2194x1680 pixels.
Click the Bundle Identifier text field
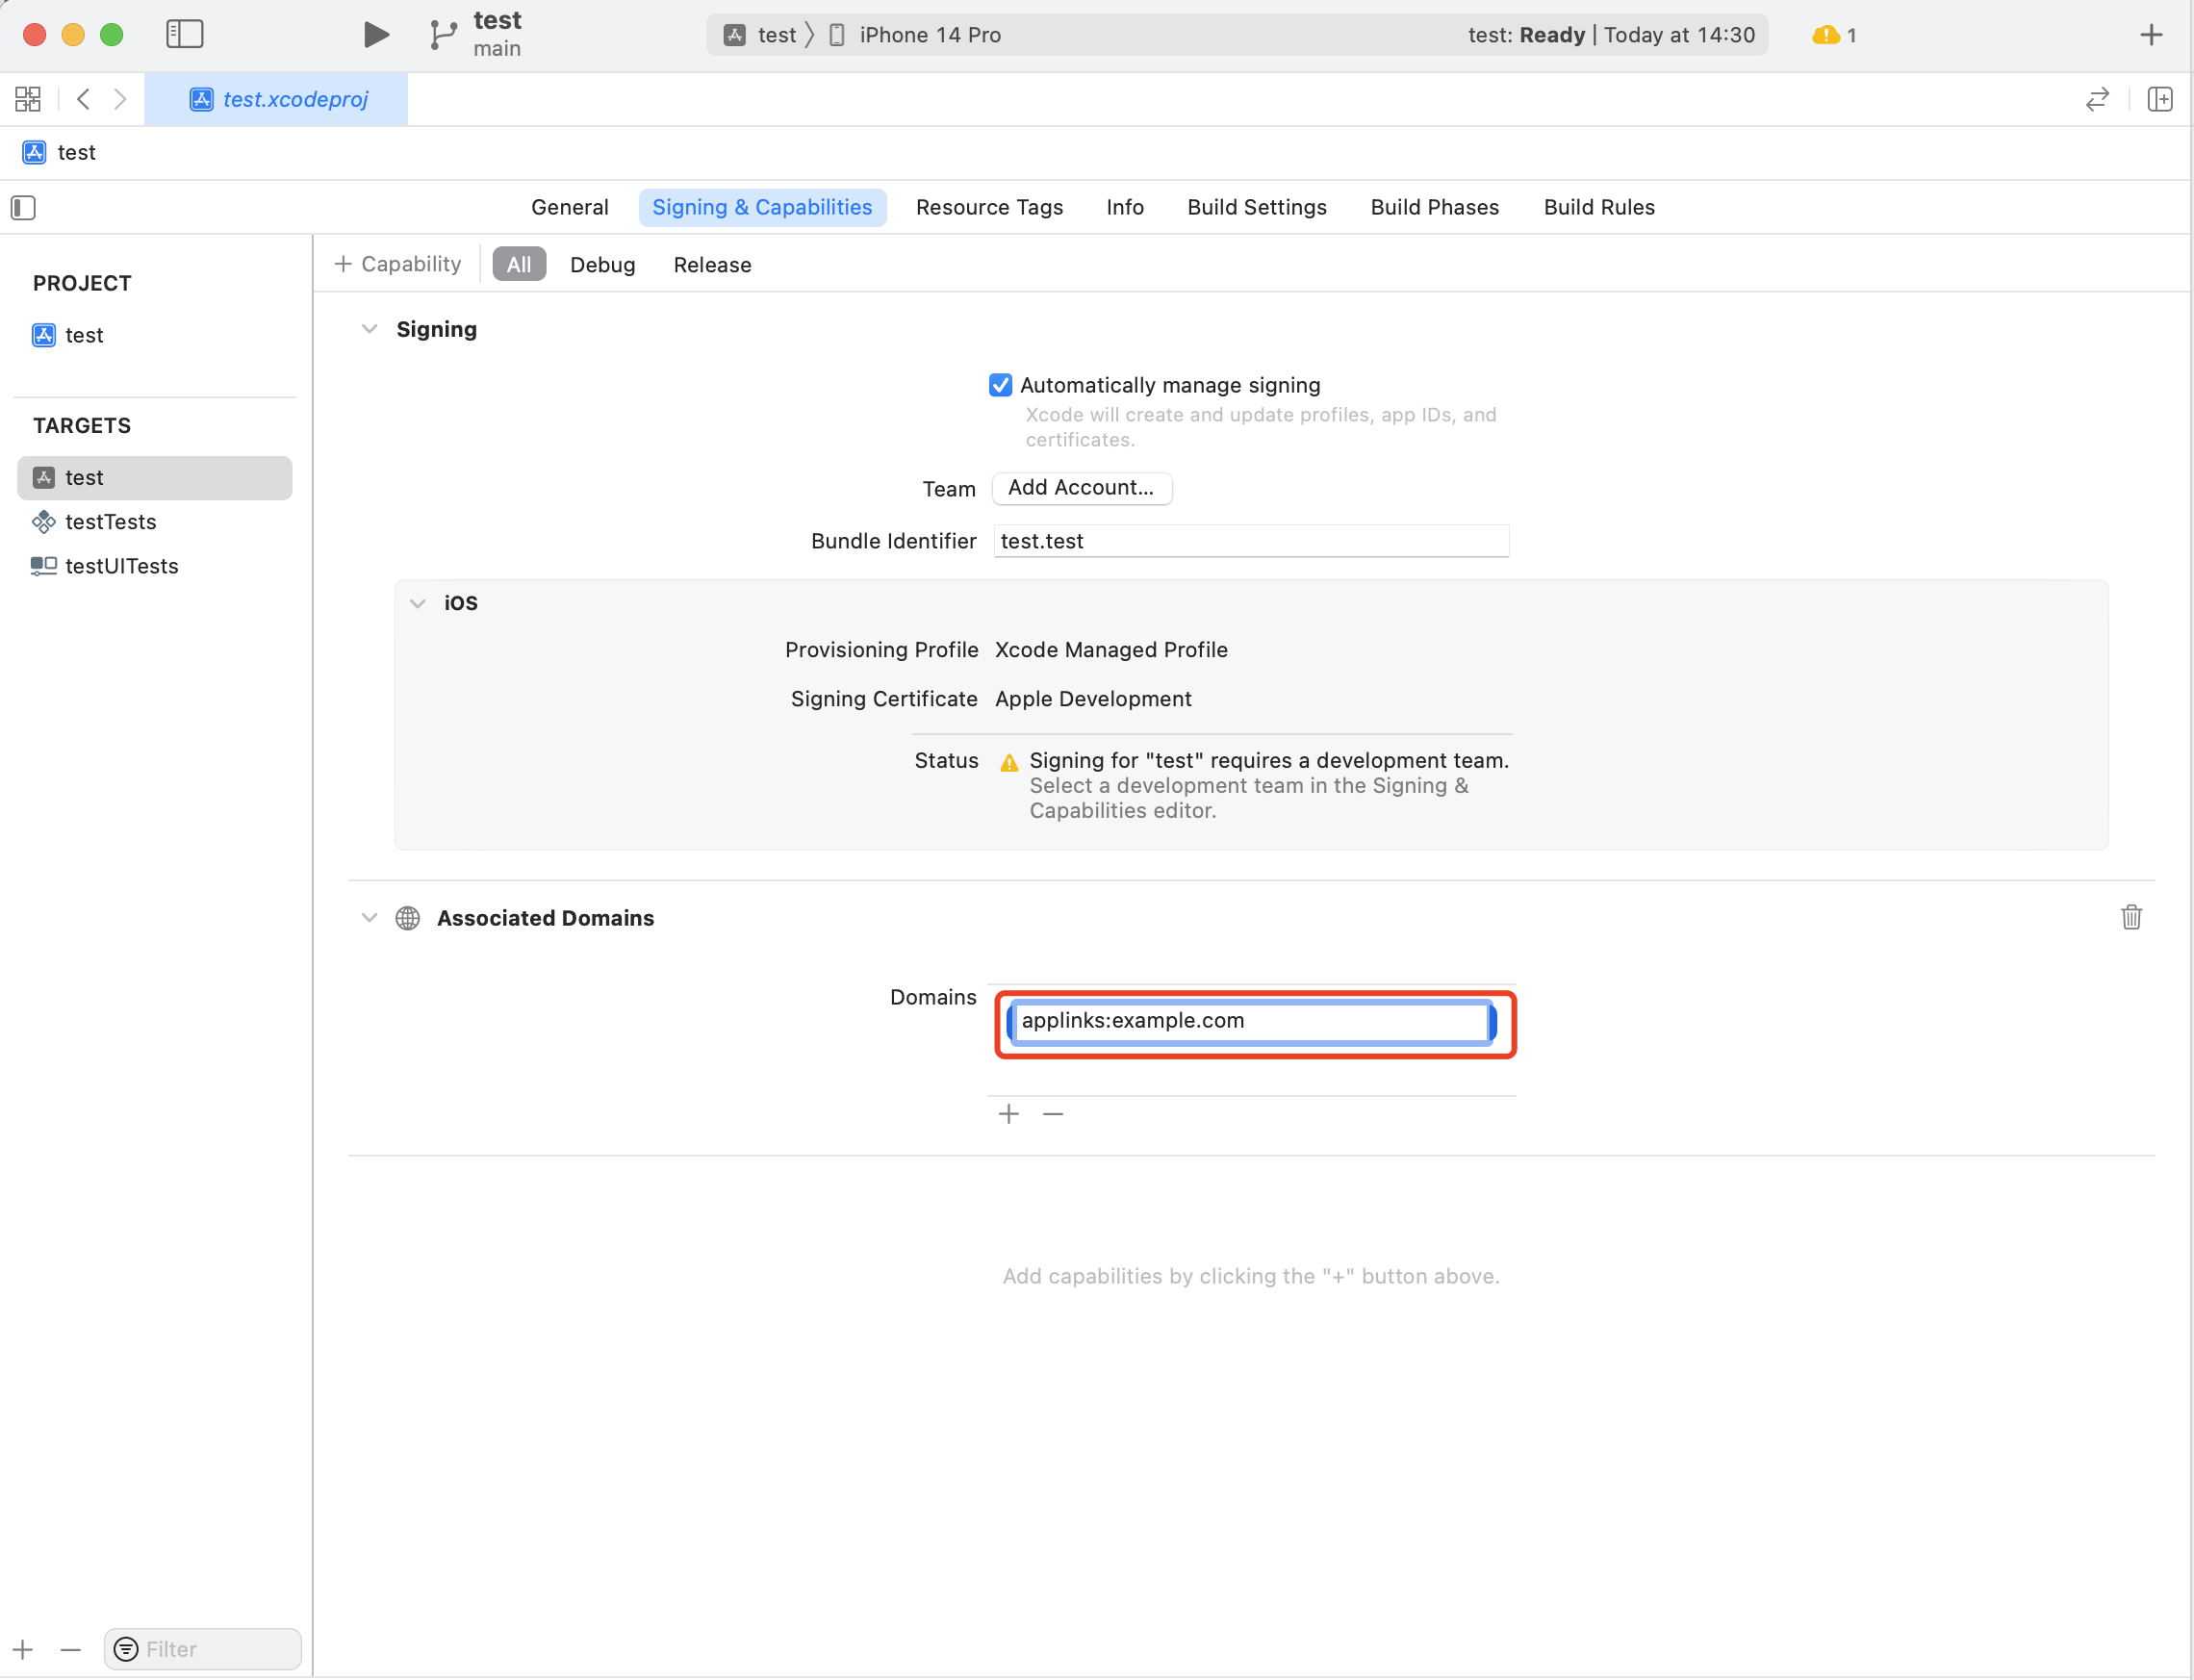click(x=1250, y=541)
